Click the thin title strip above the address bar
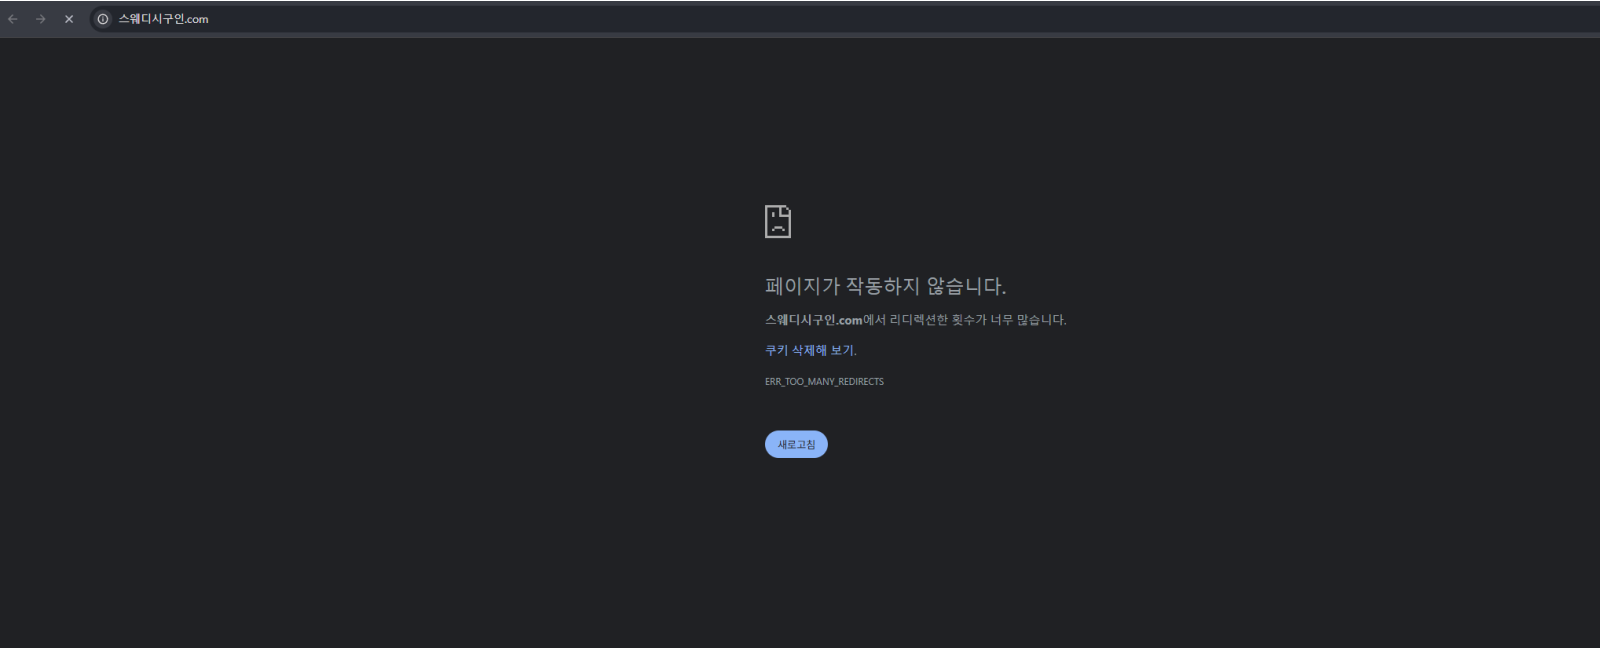The image size is (1600, 648). tap(800, 2)
